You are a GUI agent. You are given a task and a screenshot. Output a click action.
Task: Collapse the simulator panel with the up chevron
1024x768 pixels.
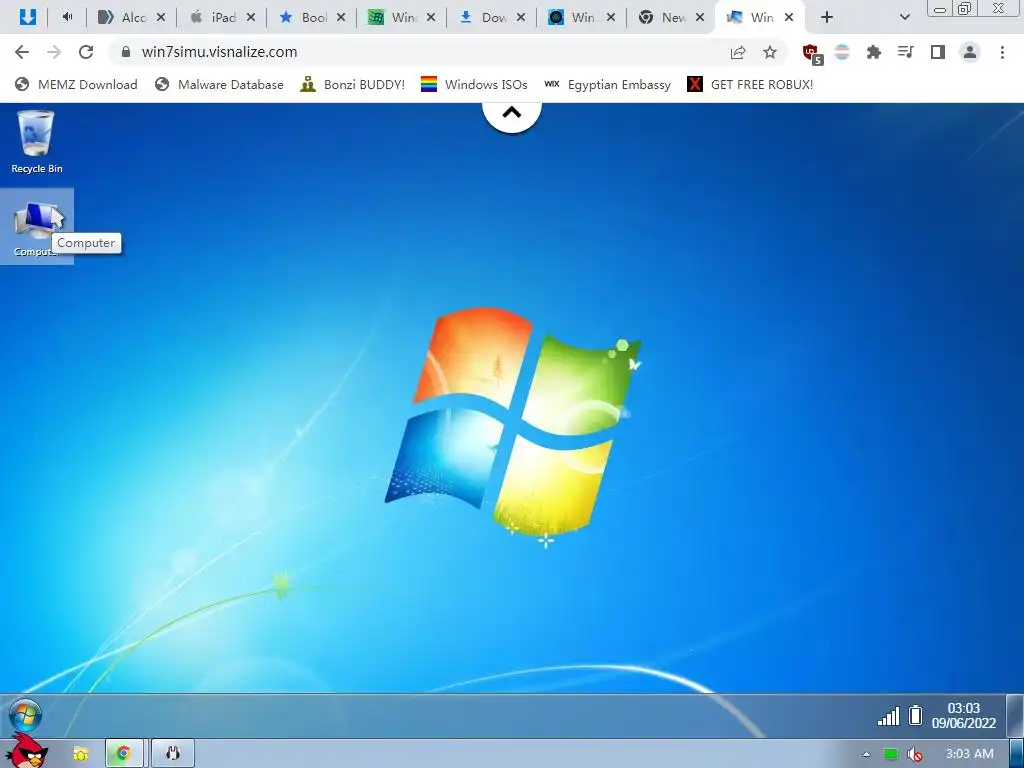[x=512, y=114]
